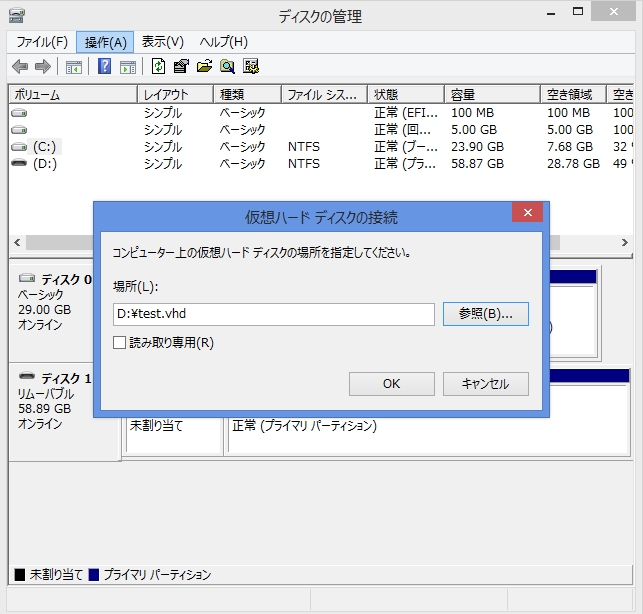Close the 仮想ハード ディスクの接続 dialog

click(527, 212)
